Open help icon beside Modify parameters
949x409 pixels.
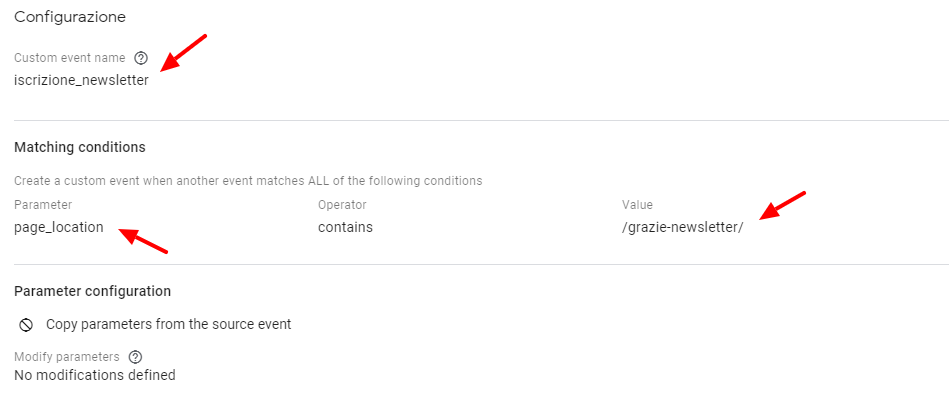tap(135, 357)
